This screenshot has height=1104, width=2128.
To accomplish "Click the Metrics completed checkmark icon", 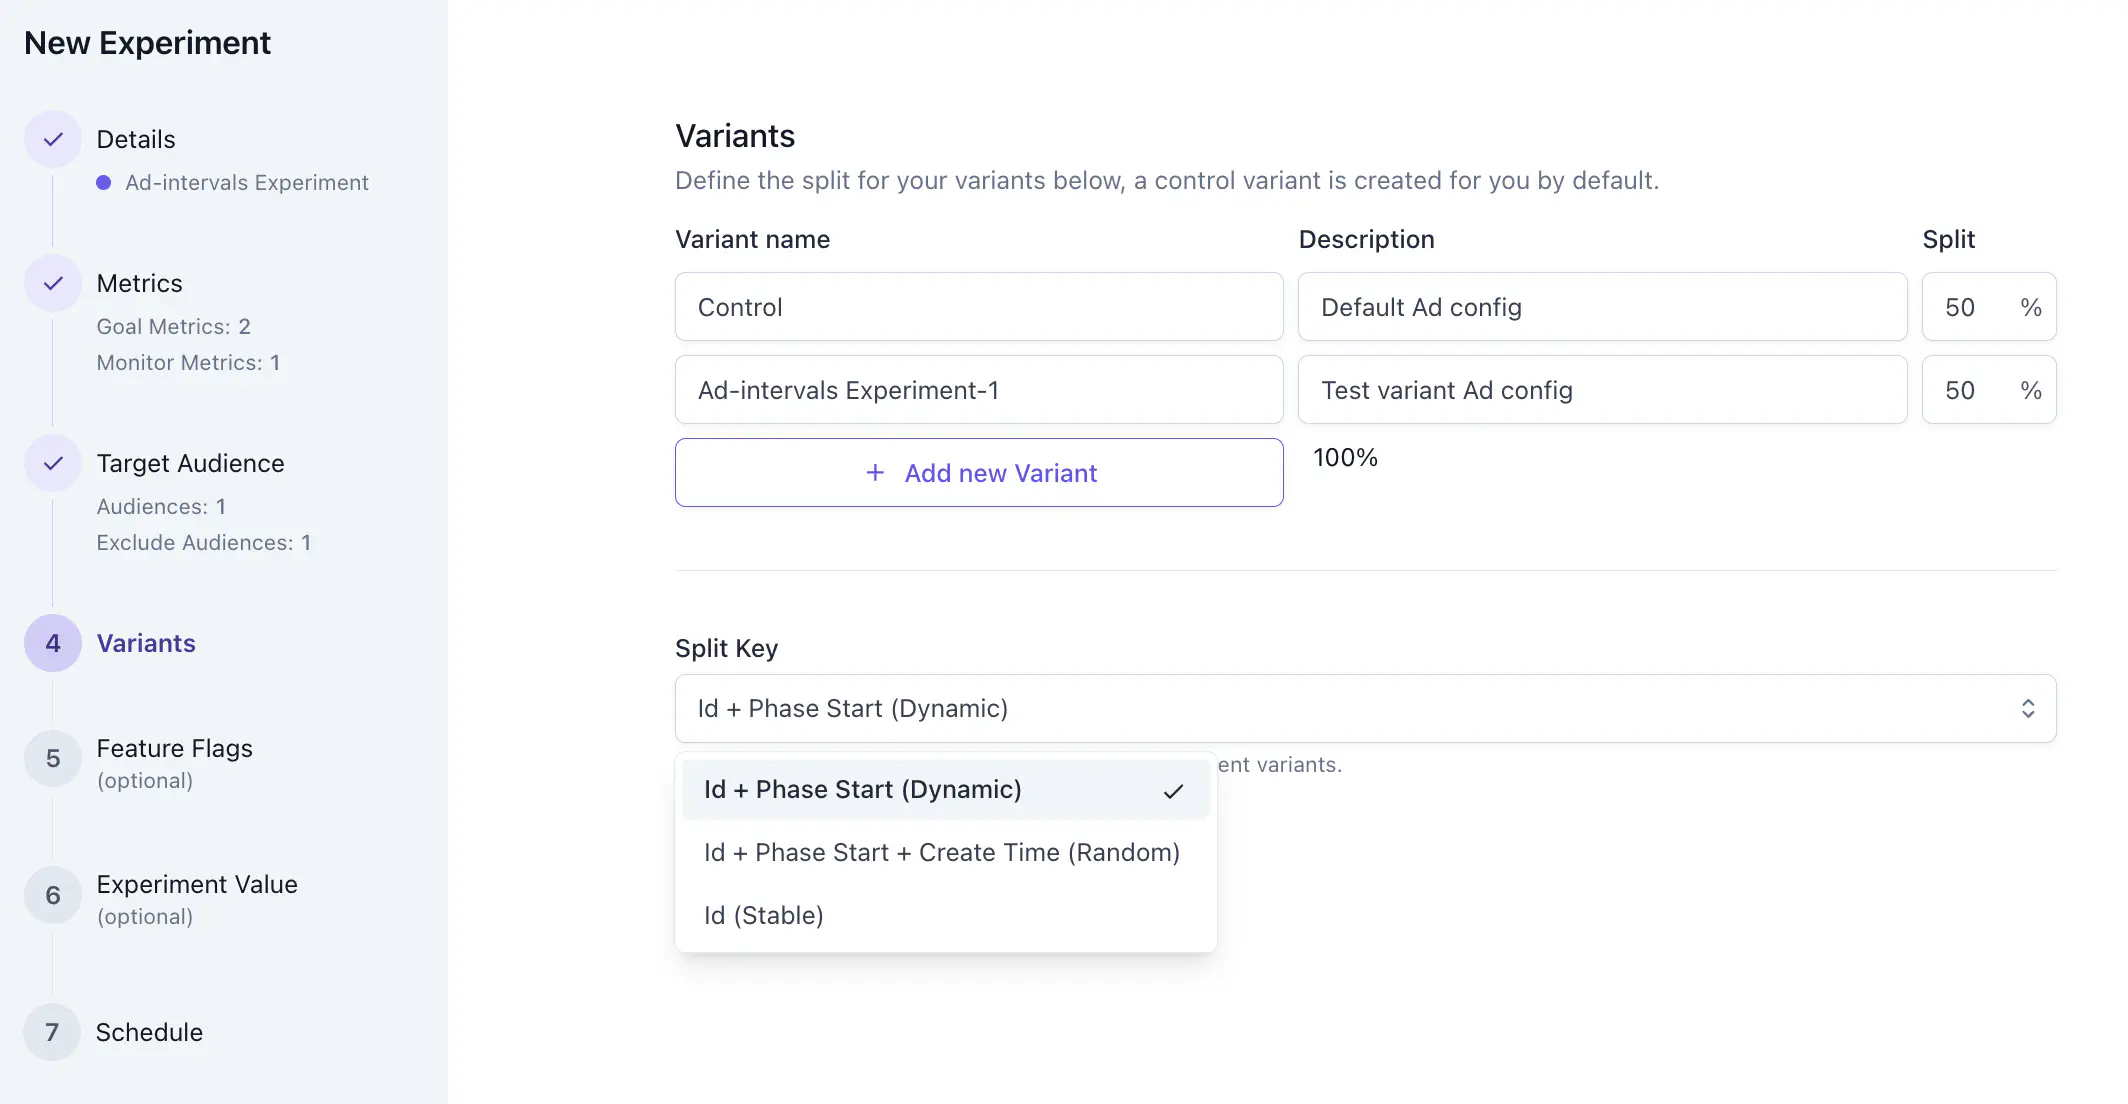I will pyautogui.click(x=52, y=283).
